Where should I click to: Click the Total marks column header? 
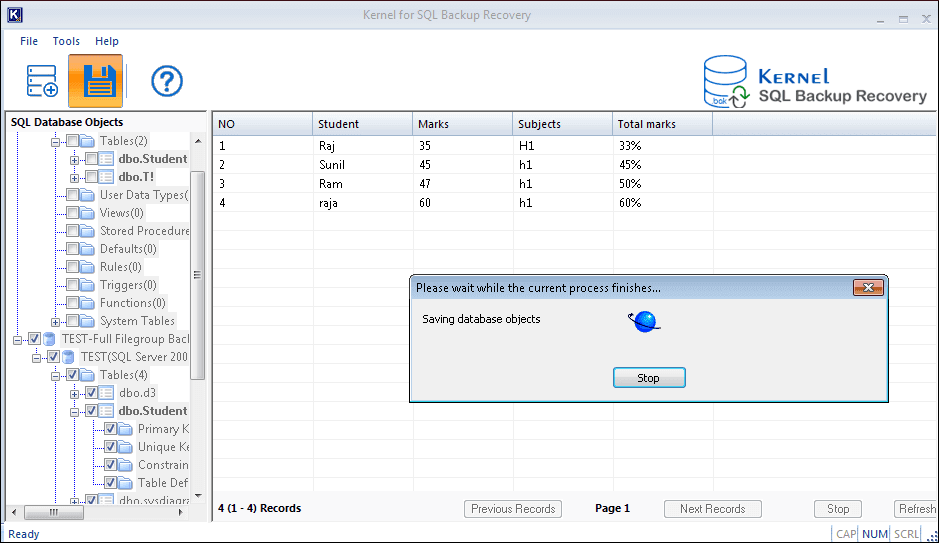662,124
